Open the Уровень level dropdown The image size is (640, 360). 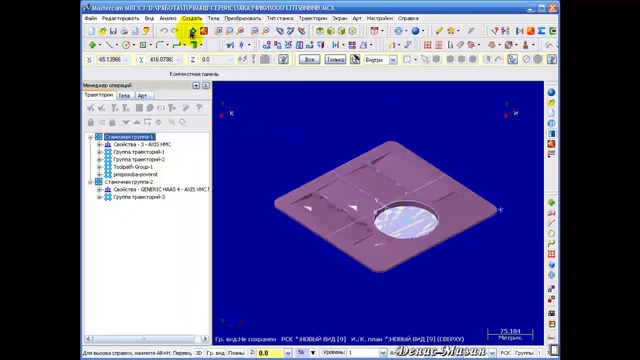click(383, 353)
